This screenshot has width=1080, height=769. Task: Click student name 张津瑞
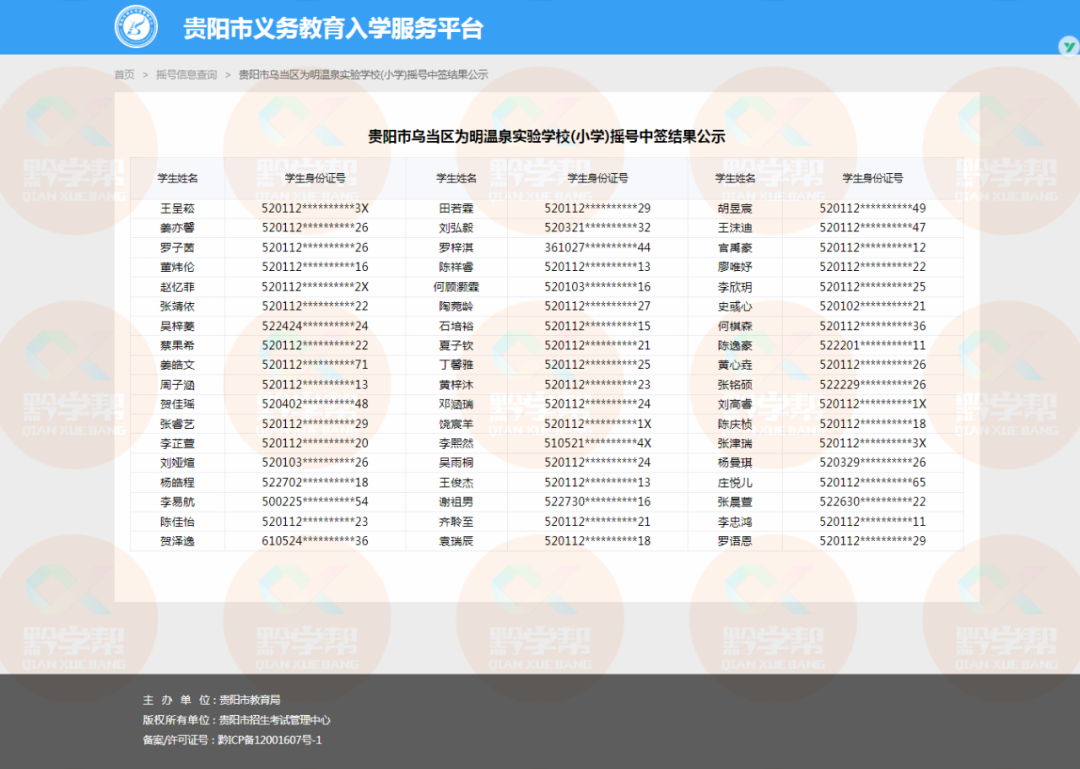click(x=735, y=443)
